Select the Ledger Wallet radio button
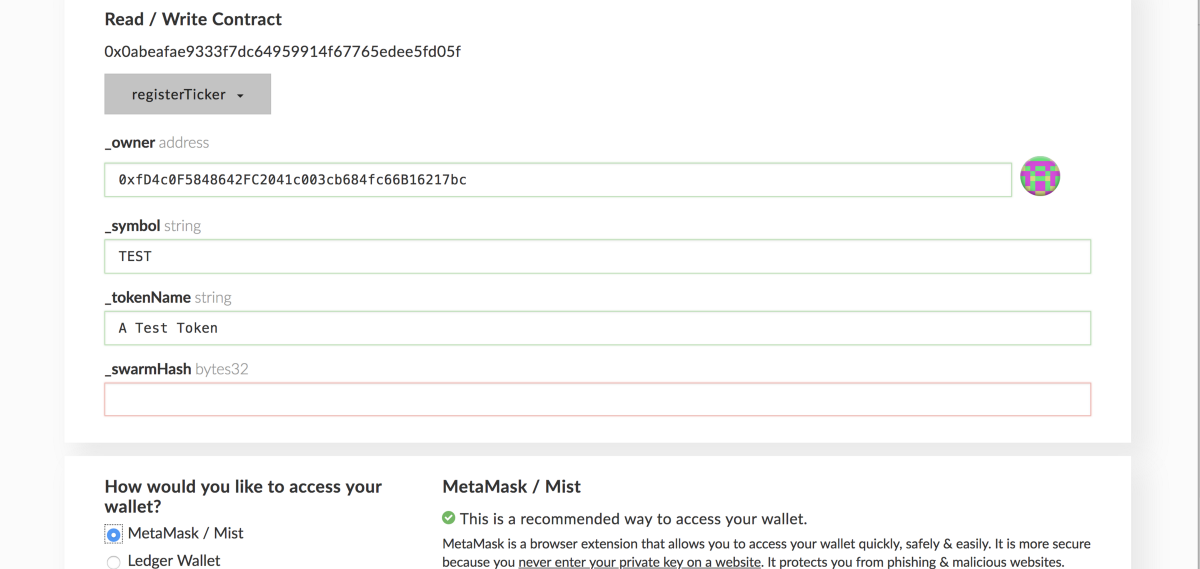This screenshot has width=1200, height=569. point(113,561)
